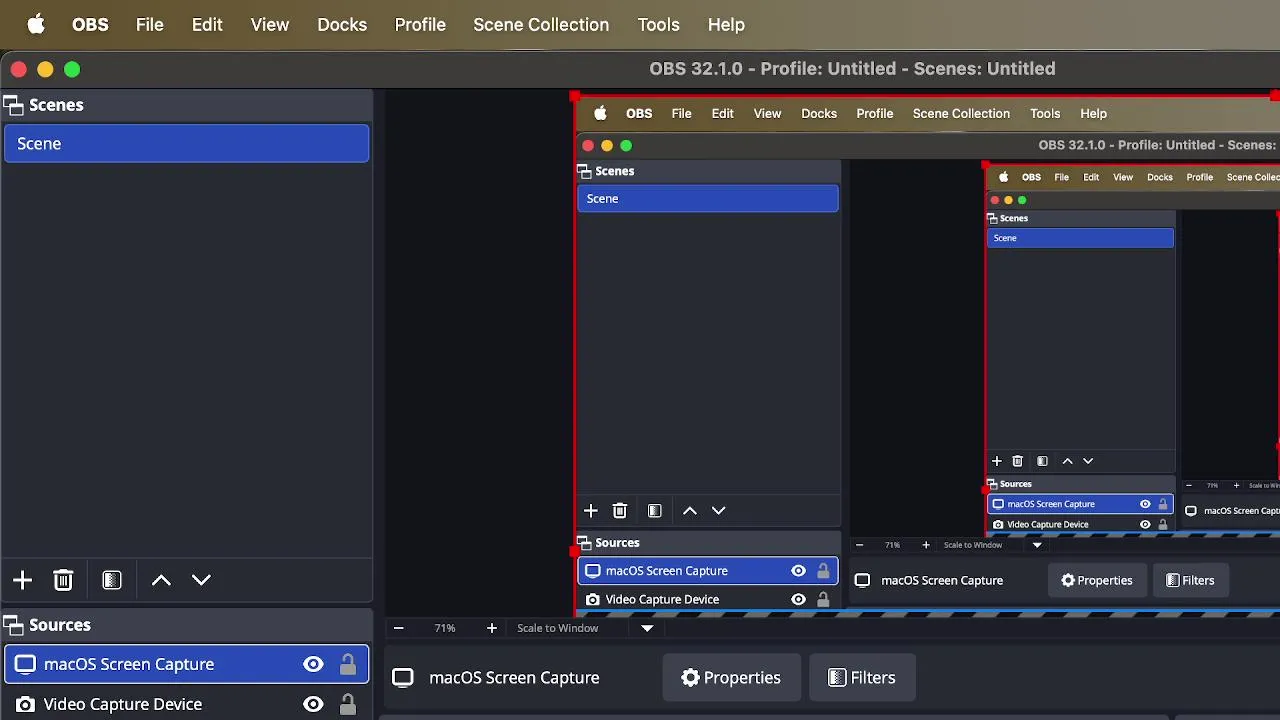Click Properties button in largest captured OBS copy
Screen dimensions: 1280x720
coord(1097,581)
